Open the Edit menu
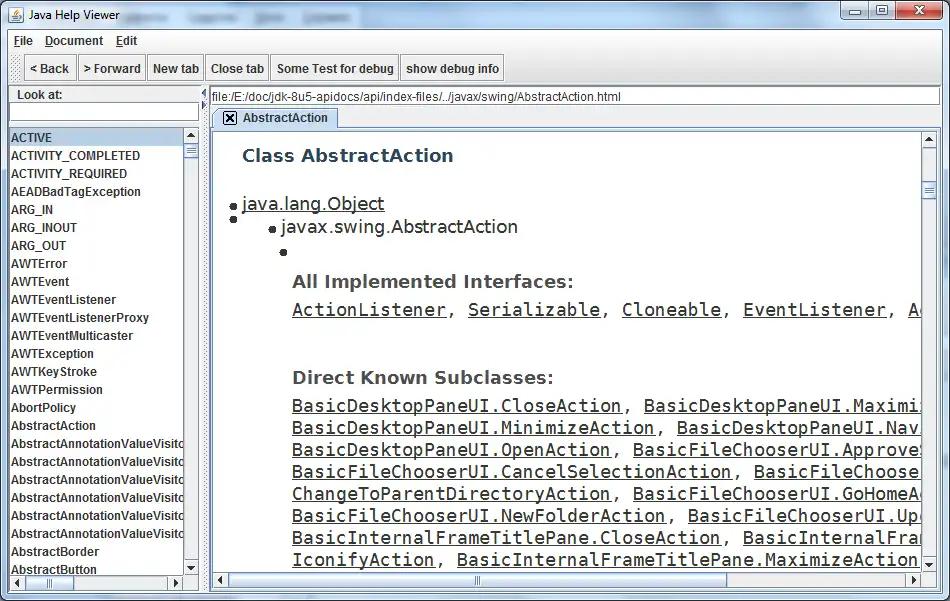950x601 pixels. (x=126, y=41)
